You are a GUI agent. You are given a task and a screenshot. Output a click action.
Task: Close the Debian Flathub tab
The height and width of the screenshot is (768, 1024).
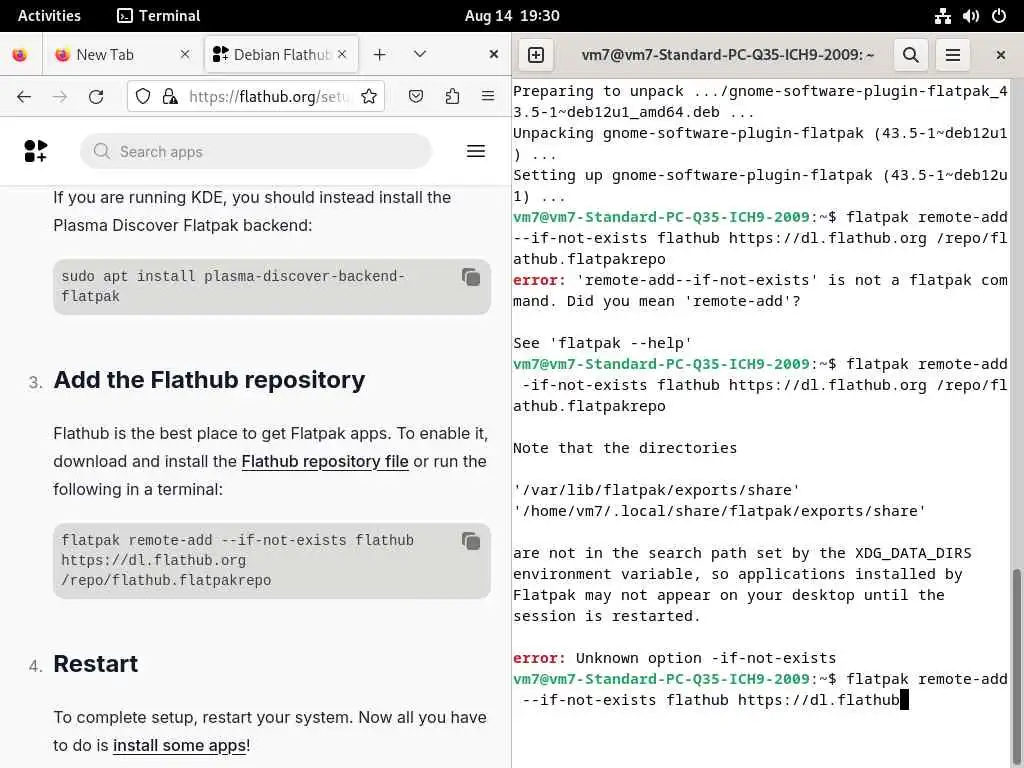342,55
